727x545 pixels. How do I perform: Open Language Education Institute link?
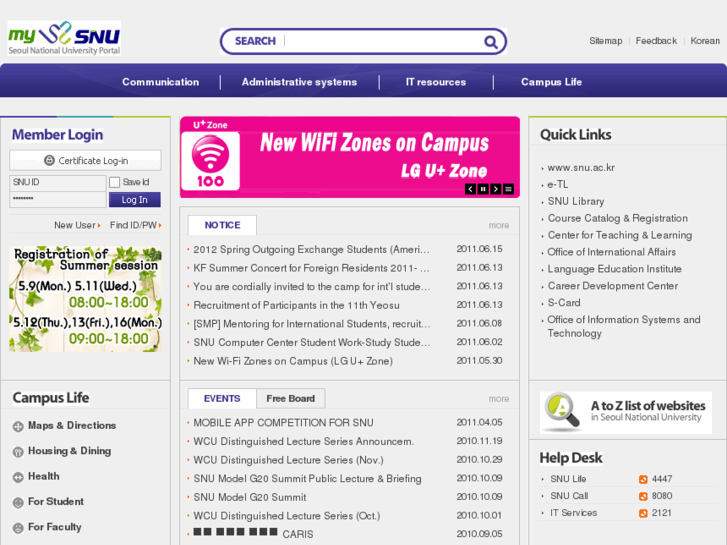coord(614,269)
